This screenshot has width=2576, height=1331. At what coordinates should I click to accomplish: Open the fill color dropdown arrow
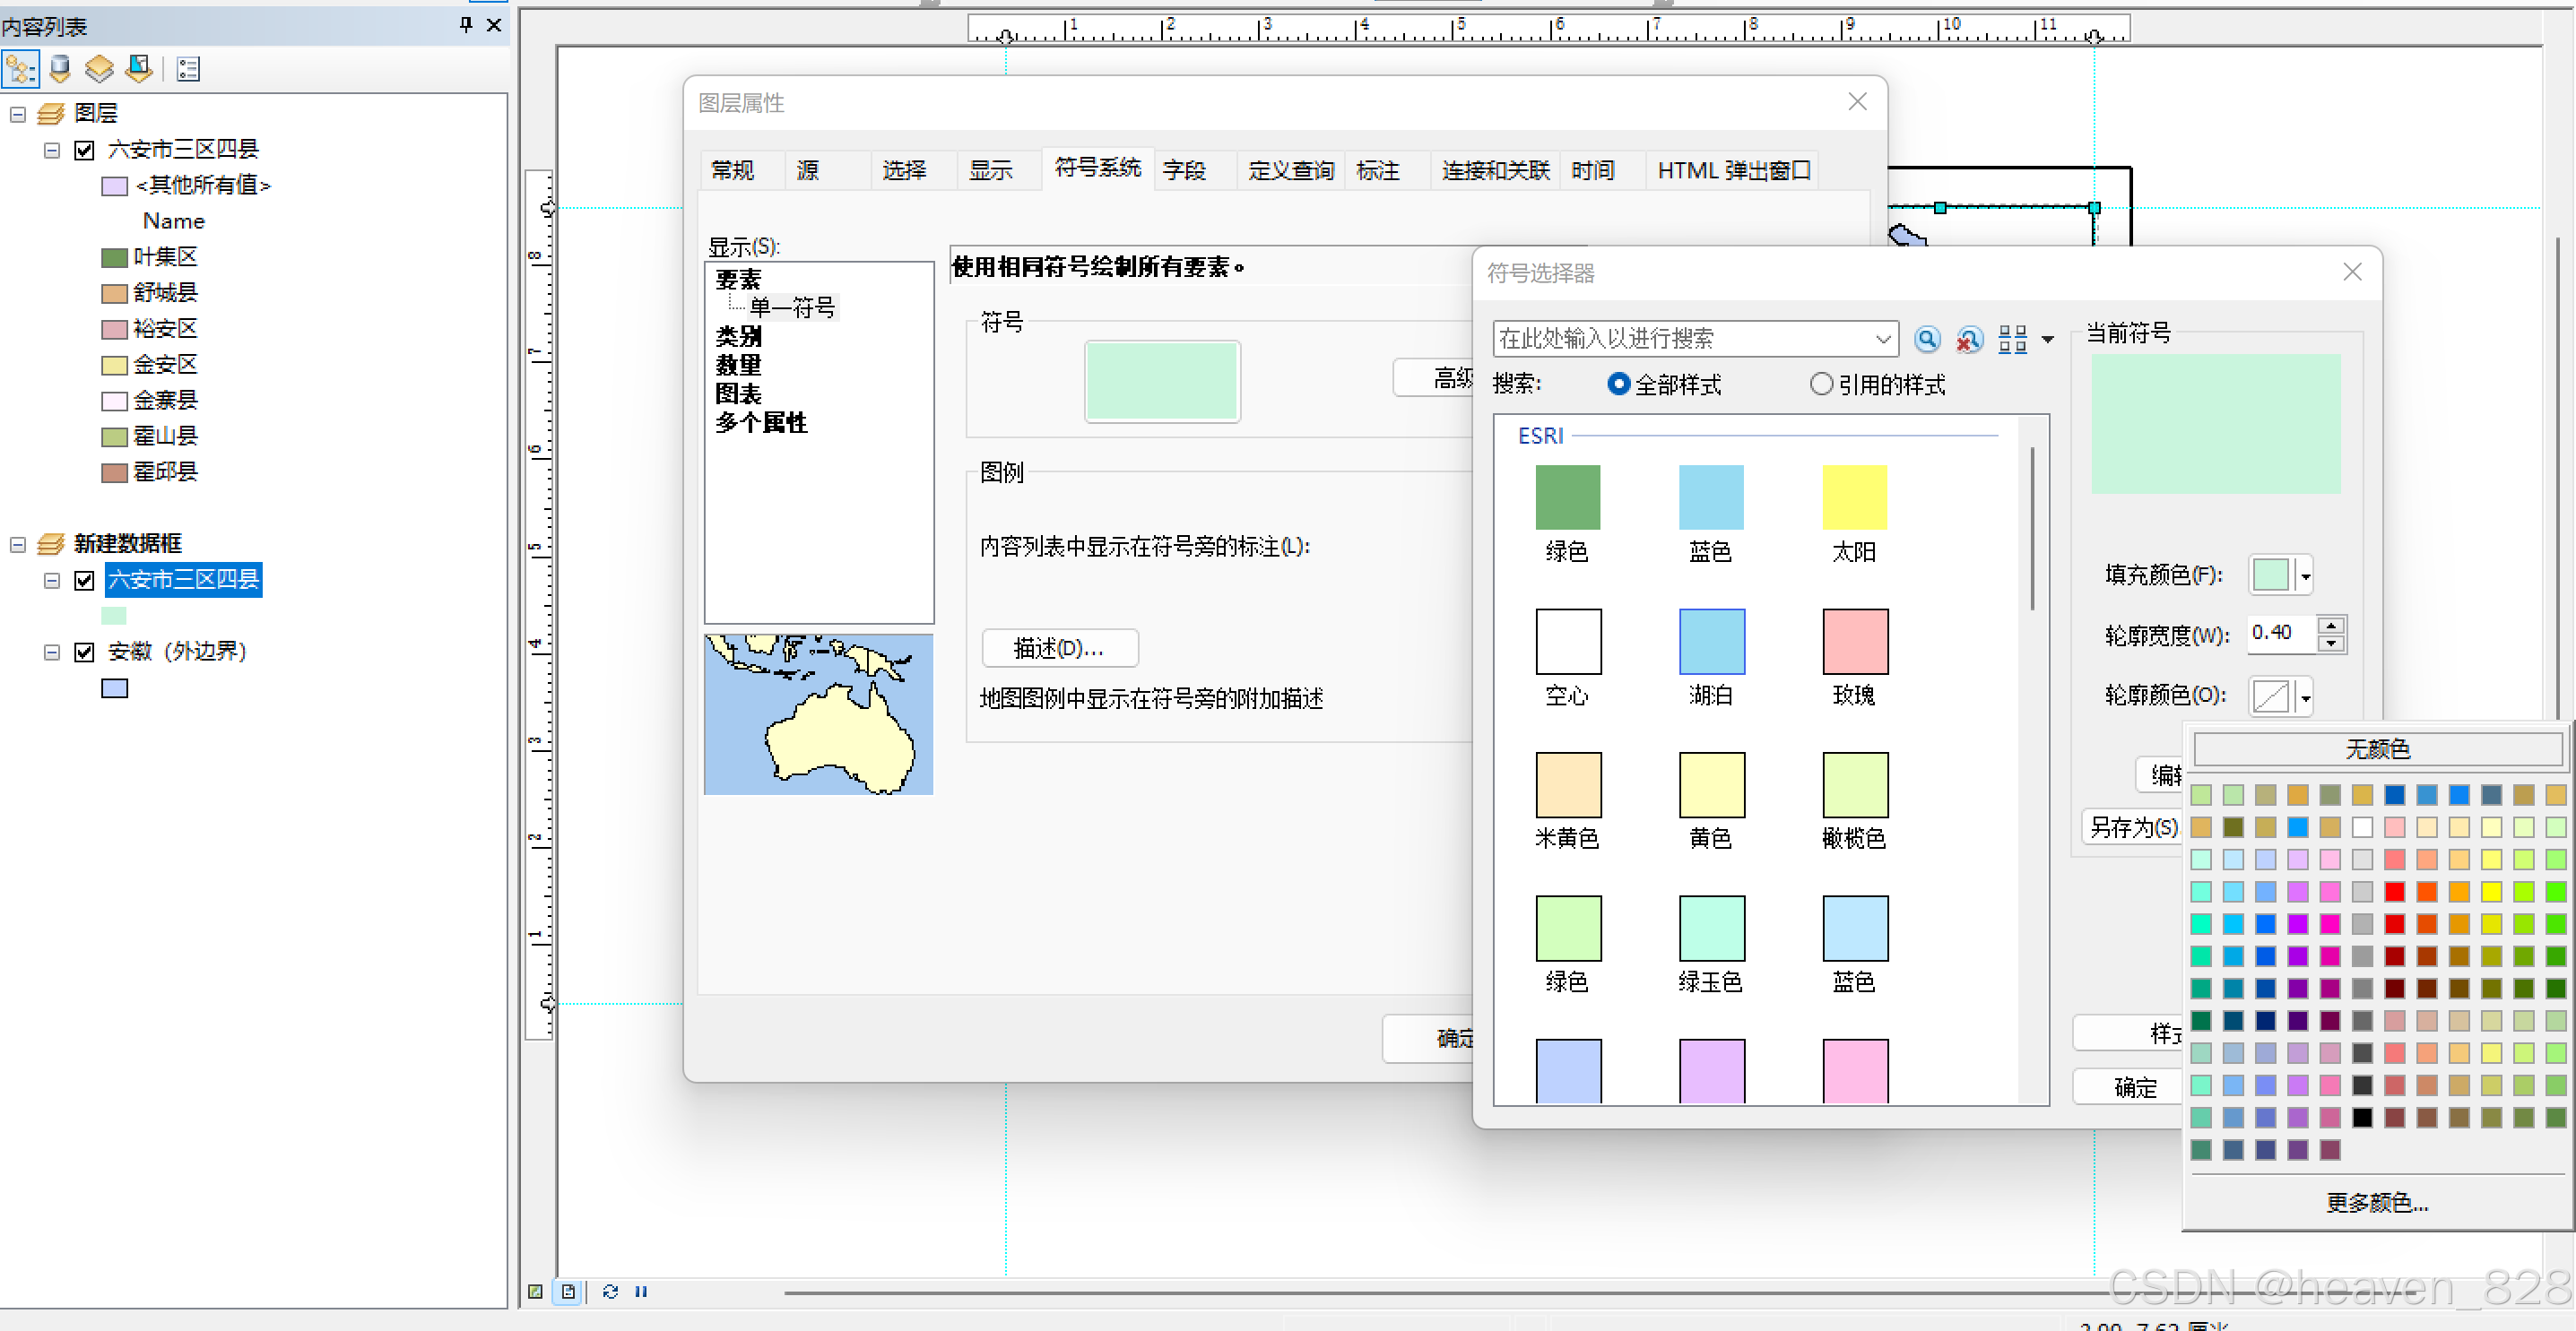(2305, 576)
